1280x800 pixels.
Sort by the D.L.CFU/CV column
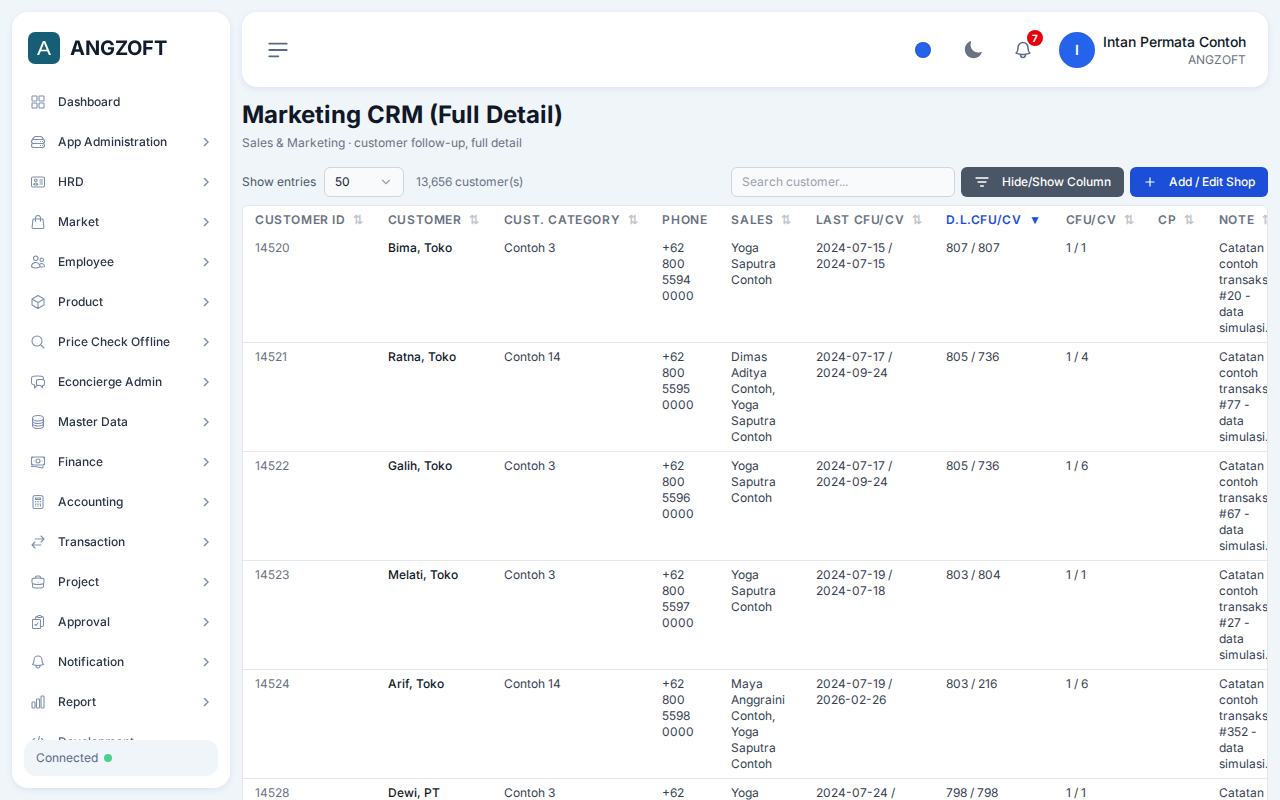click(x=993, y=220)
